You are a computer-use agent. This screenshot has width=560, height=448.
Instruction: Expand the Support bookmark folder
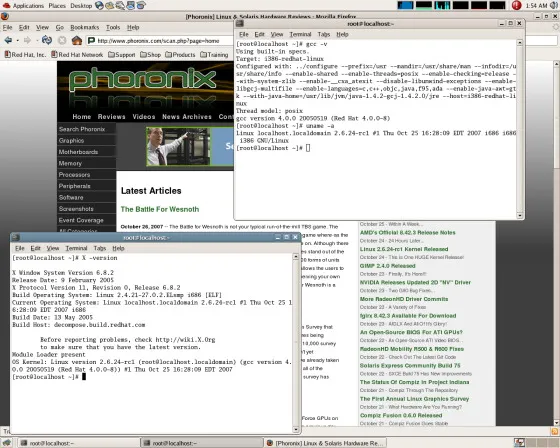(122, 55)
